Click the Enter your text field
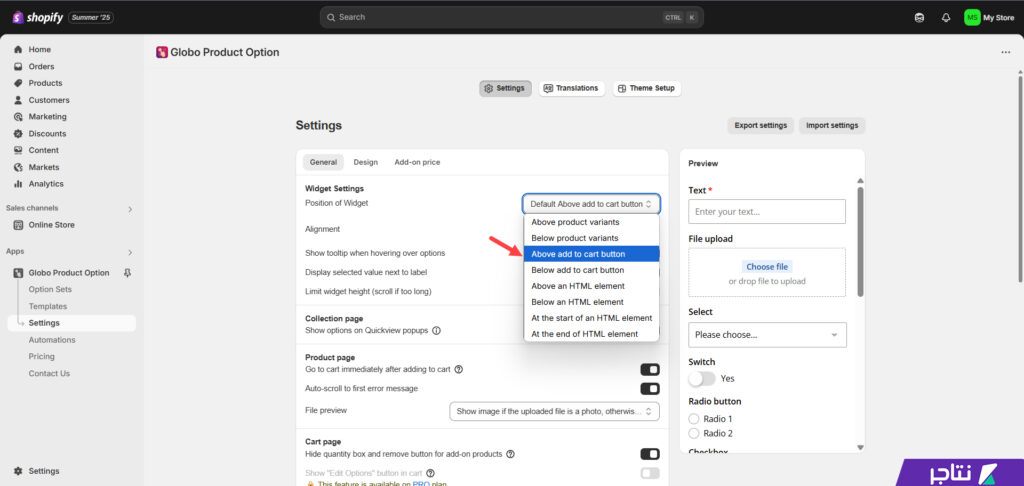The height and width of the screenshot is (486, 1024). click(x=767, y=212)
